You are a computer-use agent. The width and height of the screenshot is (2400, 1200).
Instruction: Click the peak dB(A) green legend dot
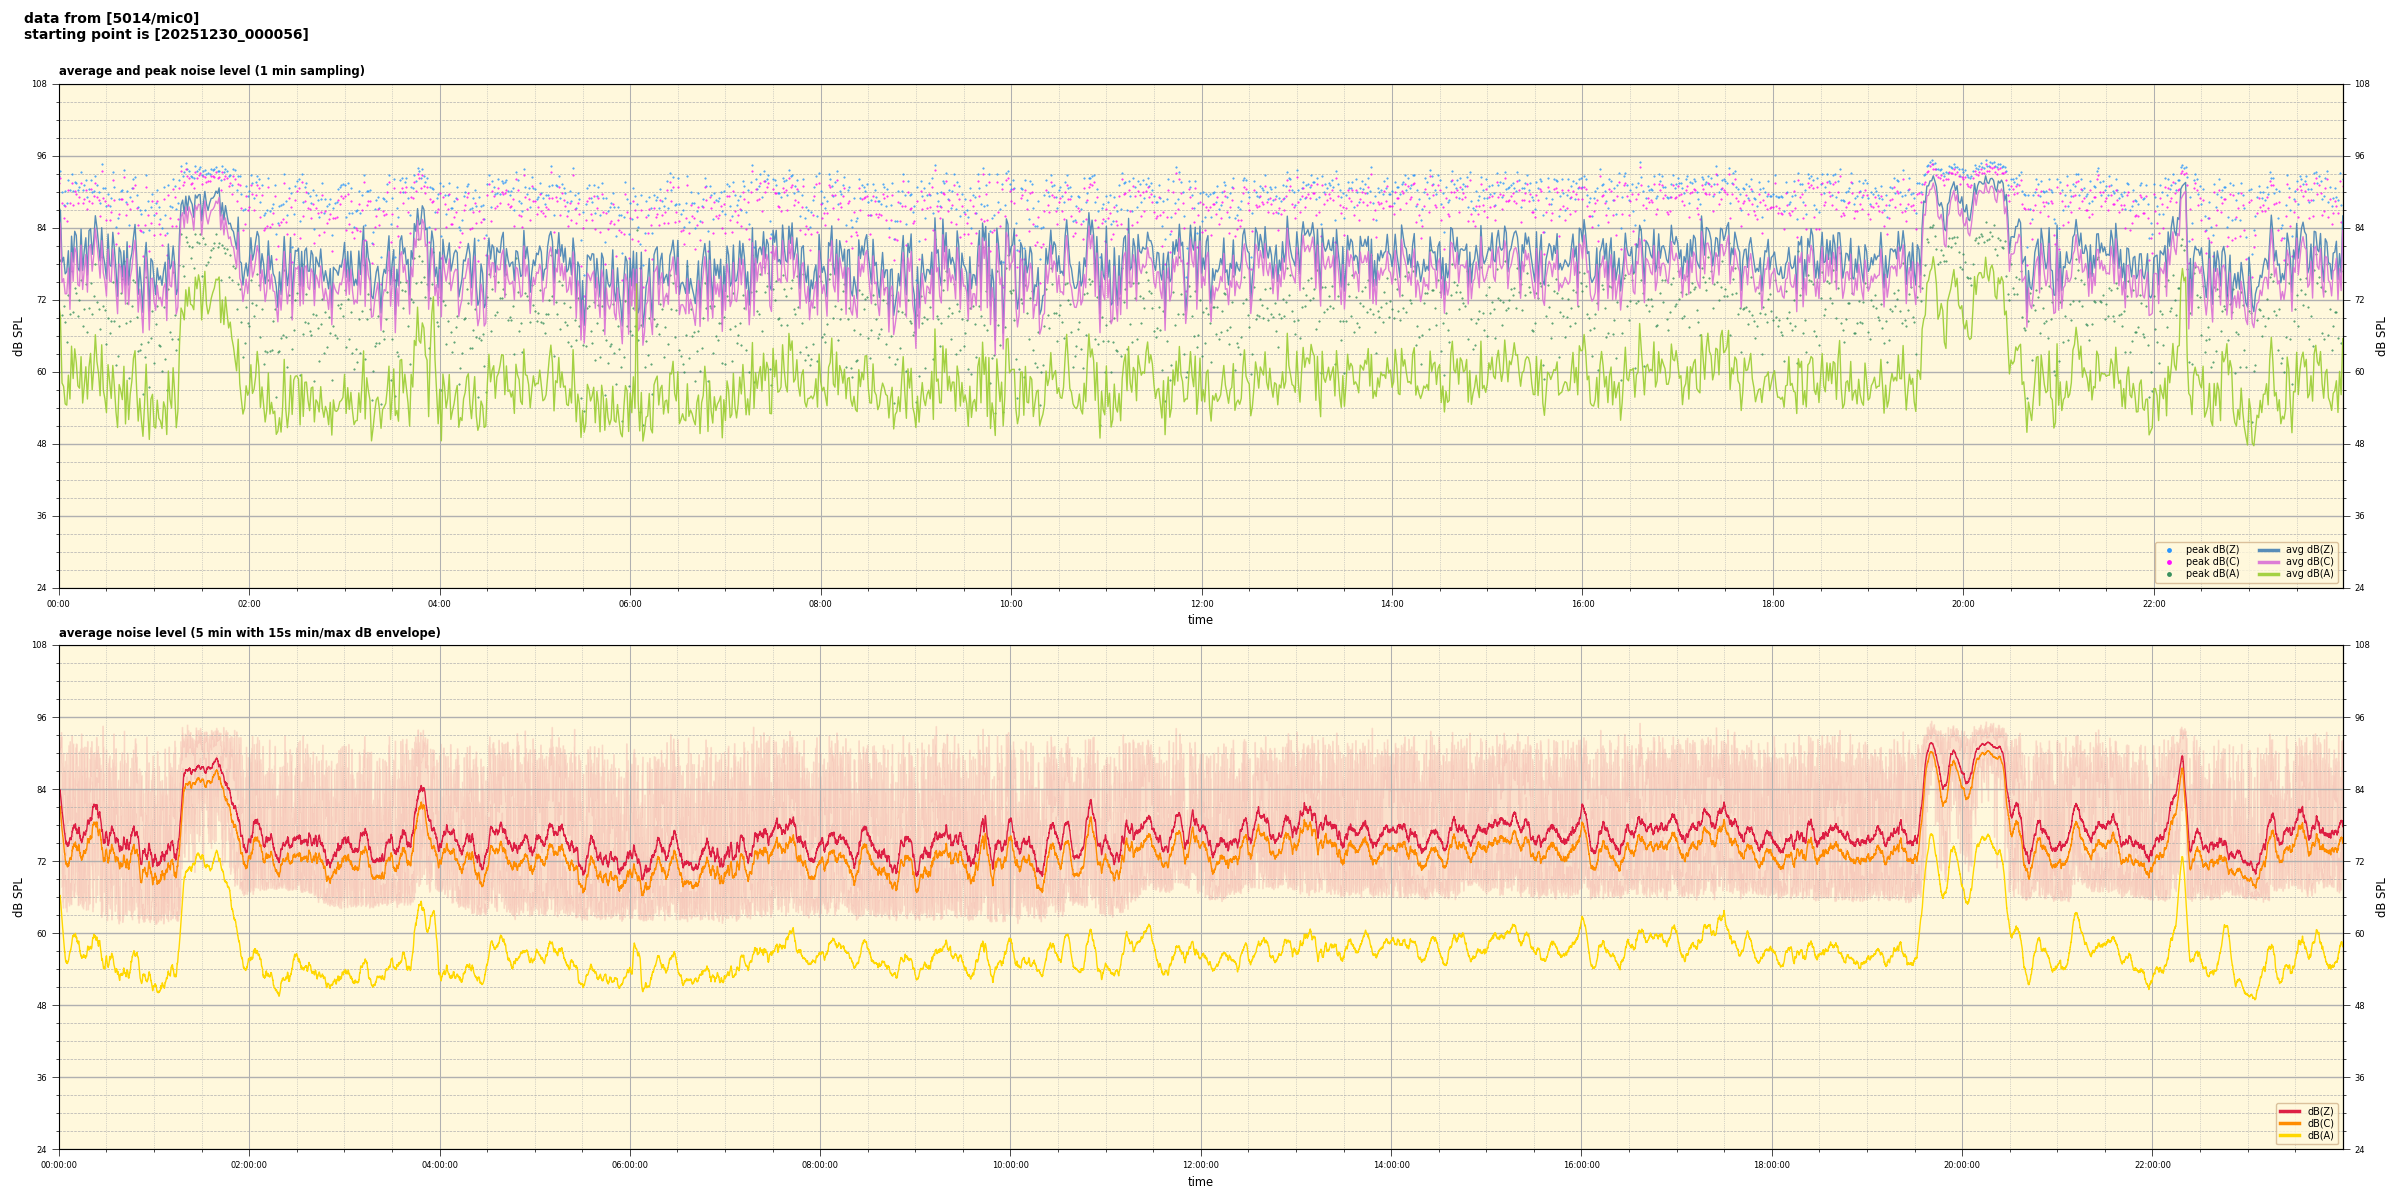coord(2169,574)
